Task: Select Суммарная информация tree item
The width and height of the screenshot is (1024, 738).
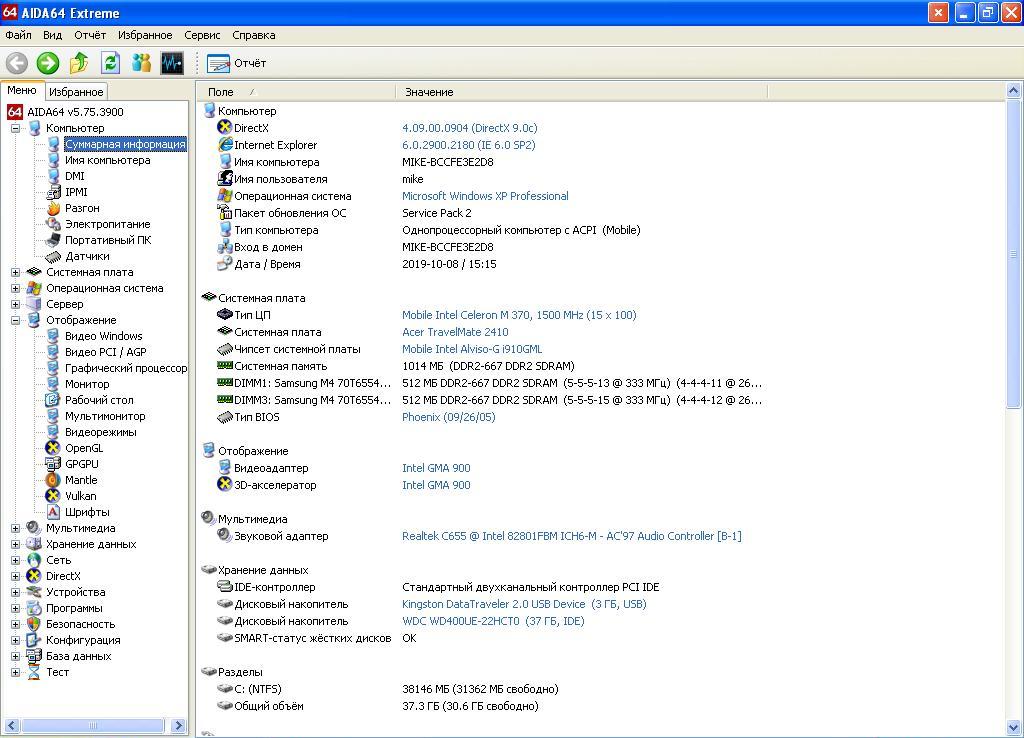Action: click(x=125, y=144)
